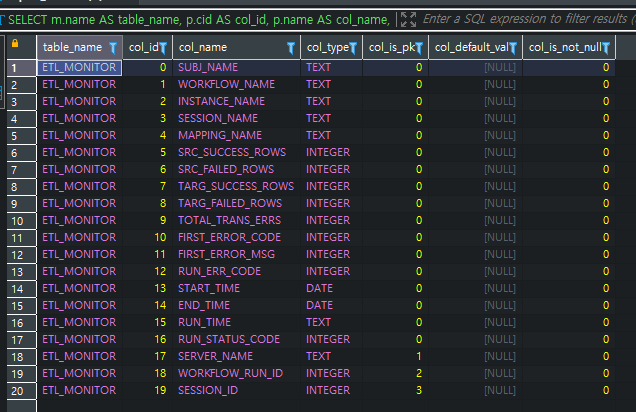This screenshot has height=412, width=636.
Task: Select the SRC_FAILED_ROWS cell
Action: 236,170
